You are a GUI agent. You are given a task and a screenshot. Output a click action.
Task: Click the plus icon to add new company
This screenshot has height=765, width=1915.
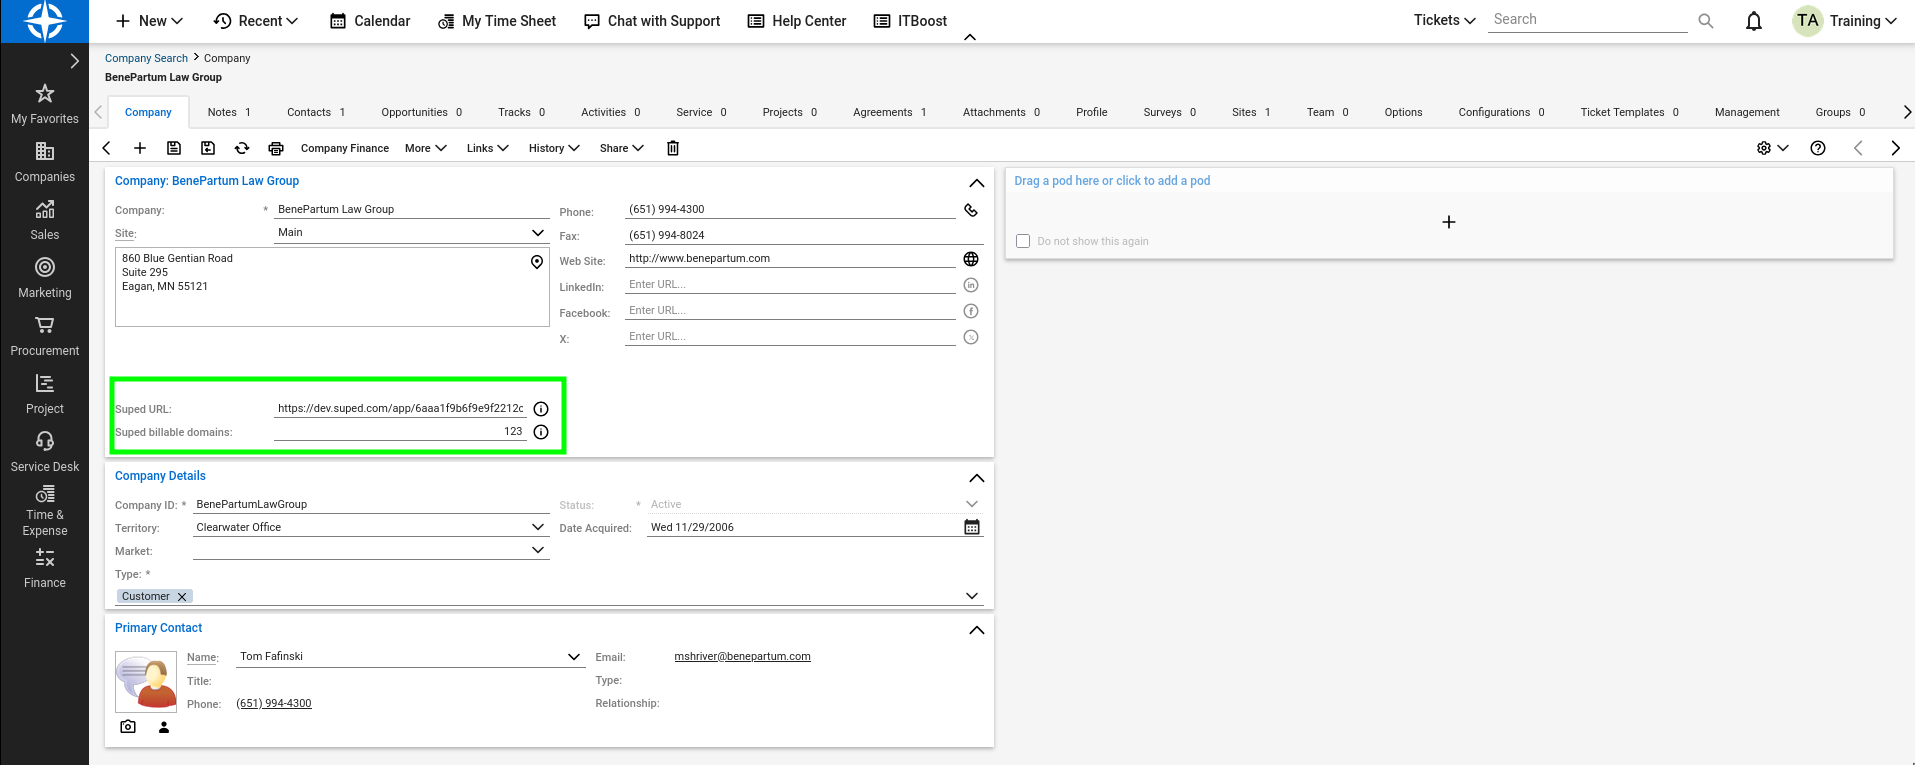click(140, 148)
